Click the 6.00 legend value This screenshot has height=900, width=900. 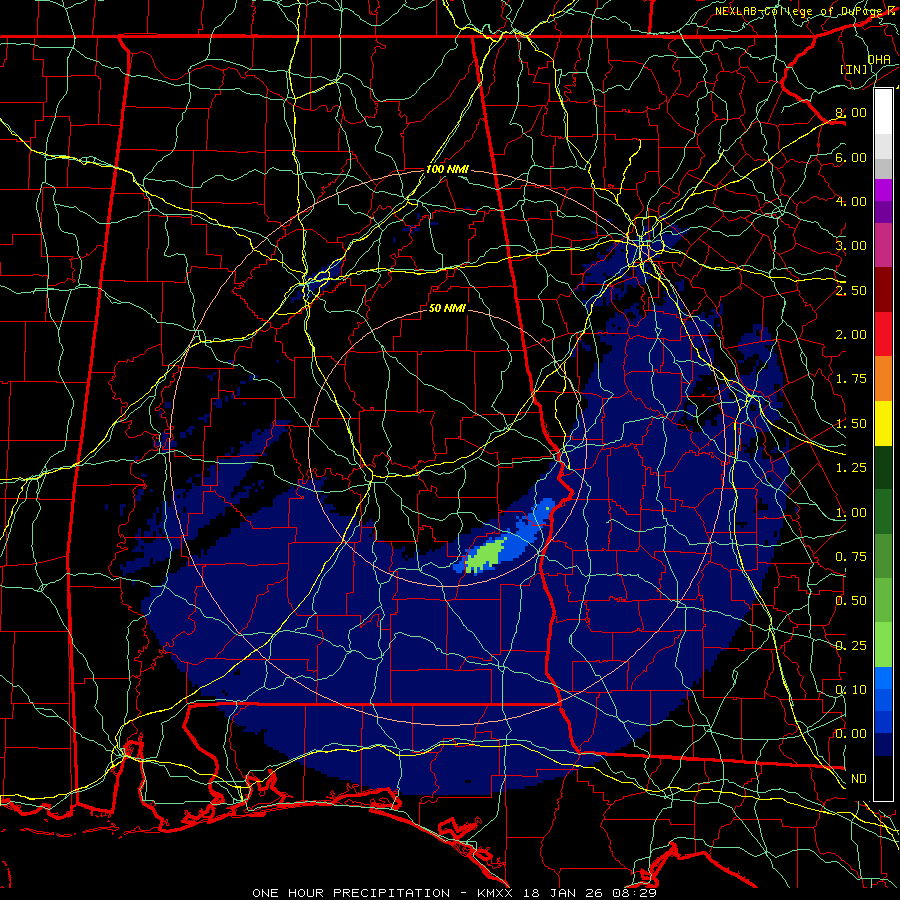(x=851, y=157)
